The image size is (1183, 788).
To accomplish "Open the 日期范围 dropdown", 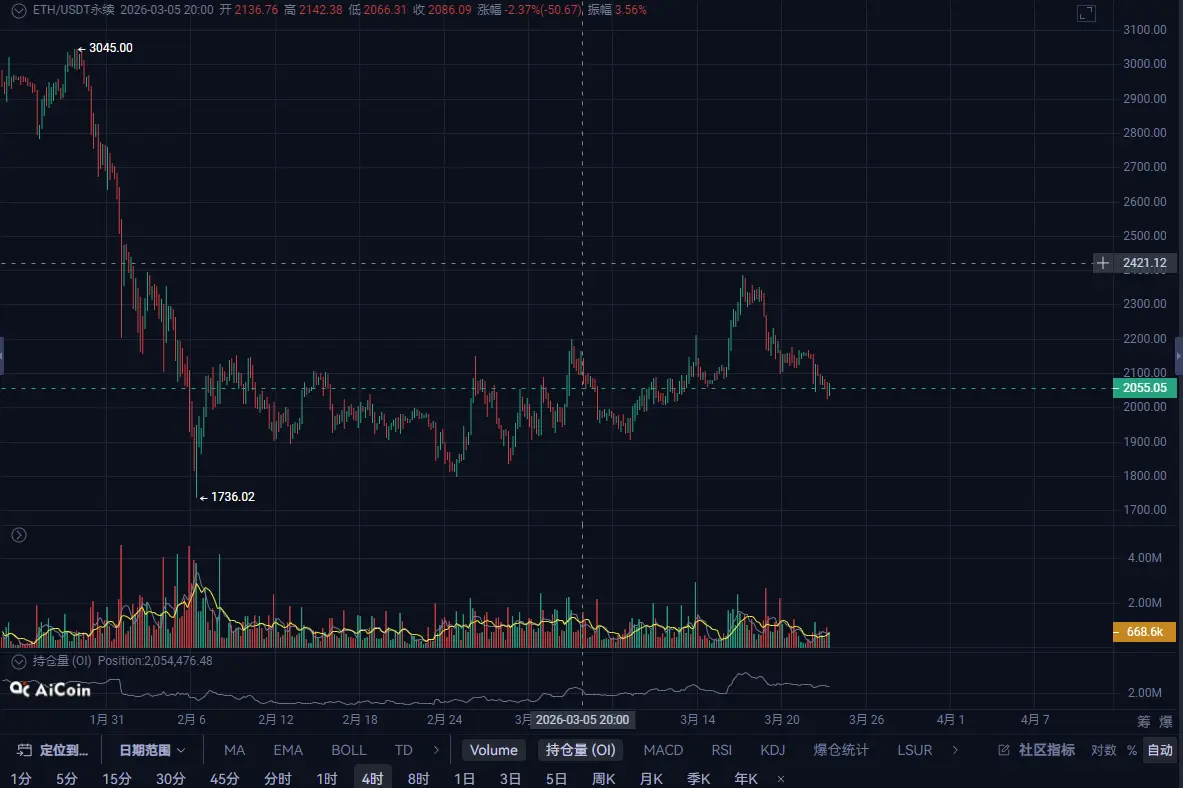I will [152, 750].
